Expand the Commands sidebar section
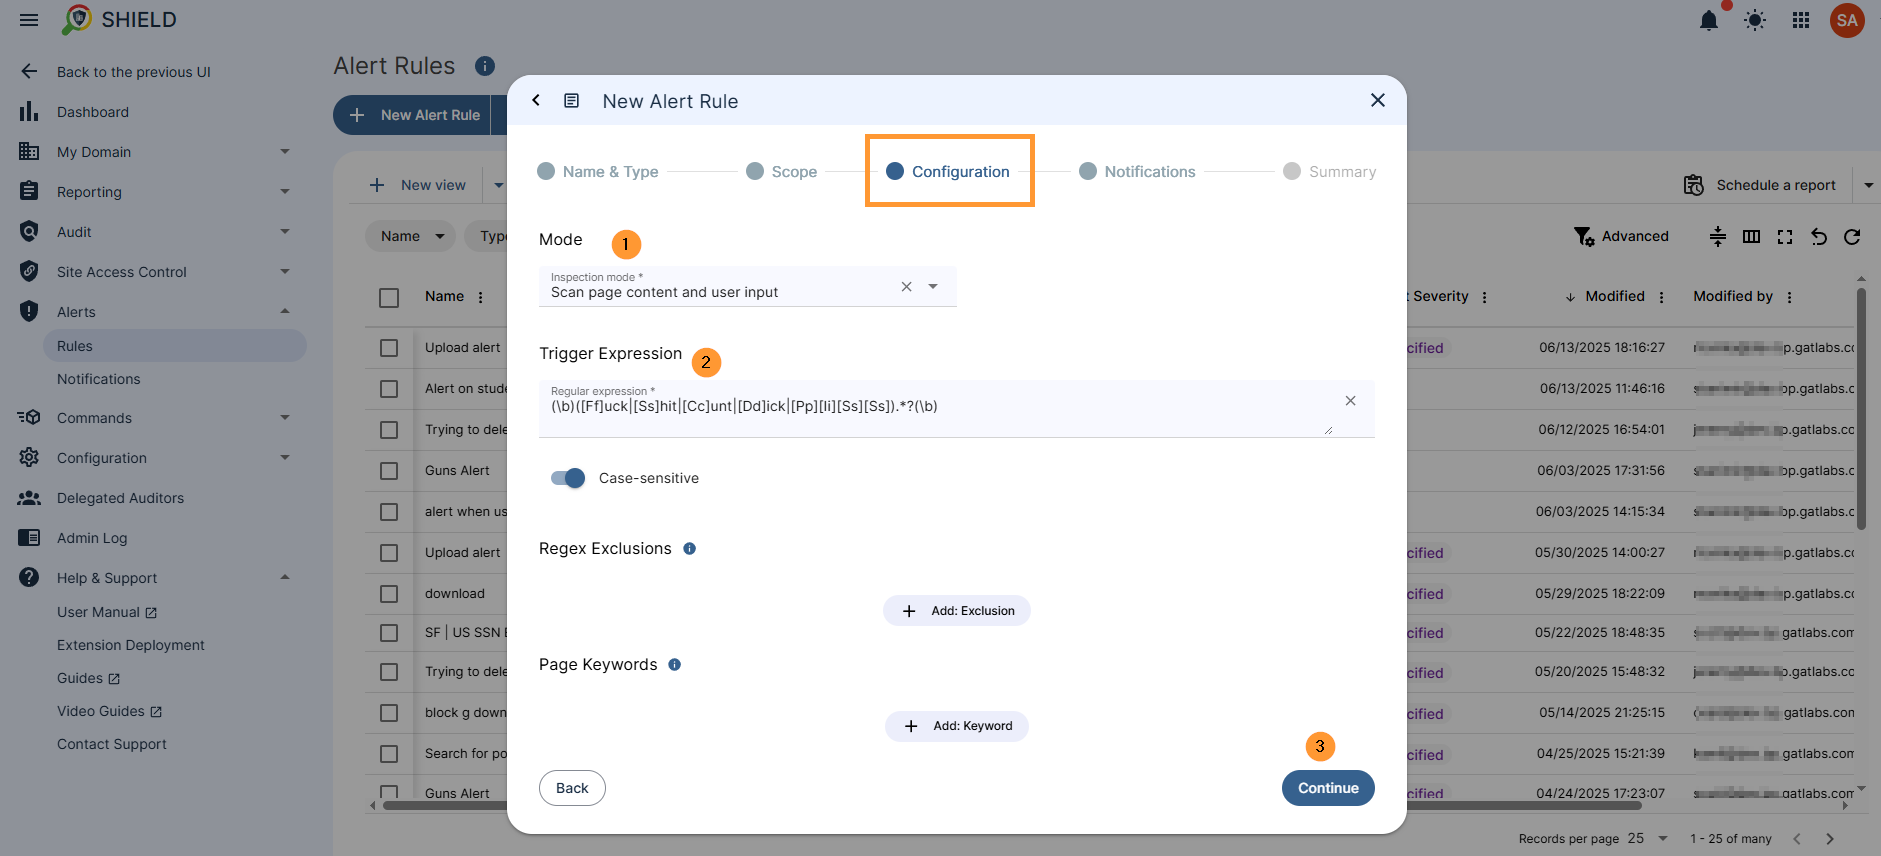Viewport: 1881px width, 856px height. [x=285, y=418]
